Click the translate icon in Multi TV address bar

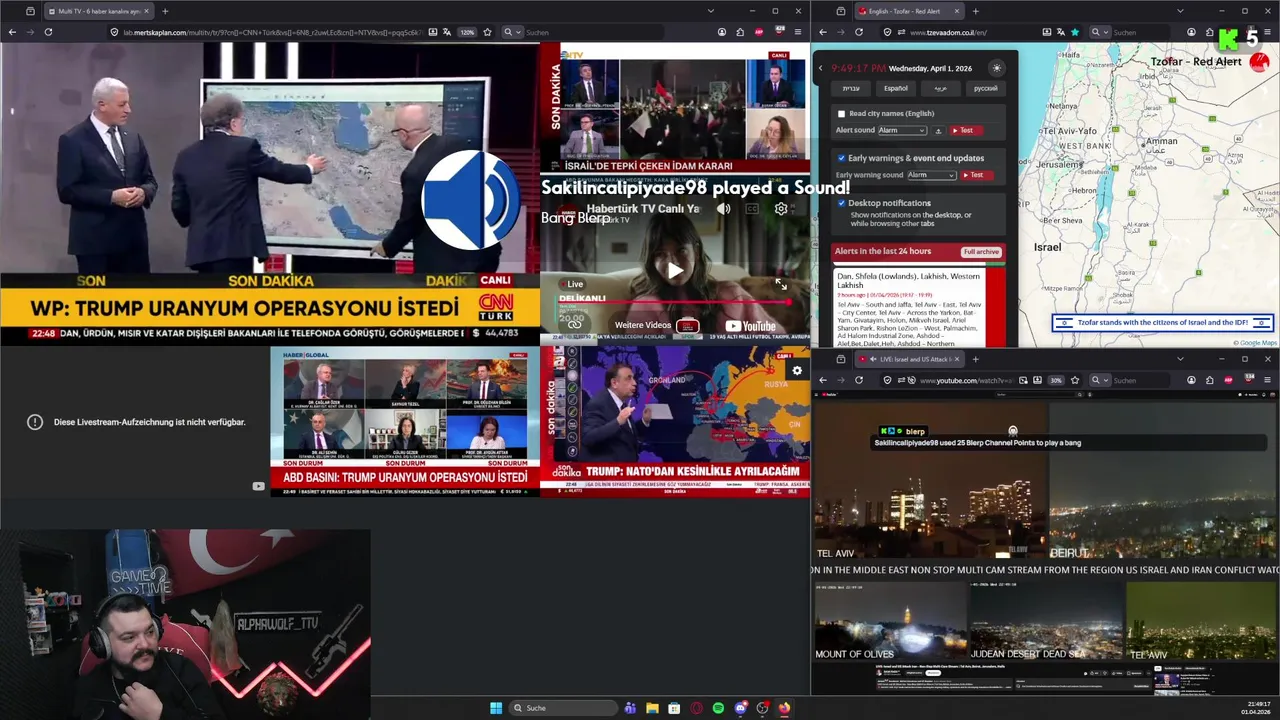(x=449, y=32)
